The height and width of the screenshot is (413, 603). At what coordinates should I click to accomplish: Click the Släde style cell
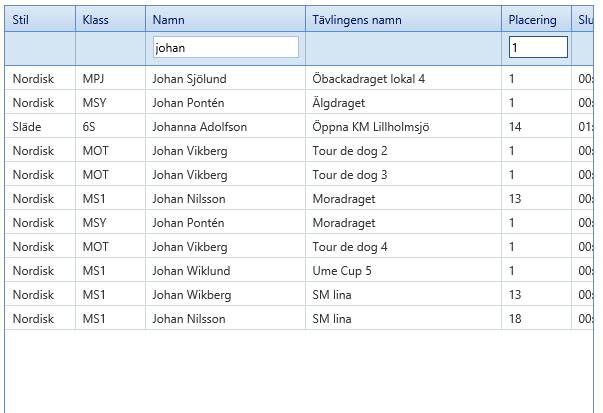tap(27, 127)
